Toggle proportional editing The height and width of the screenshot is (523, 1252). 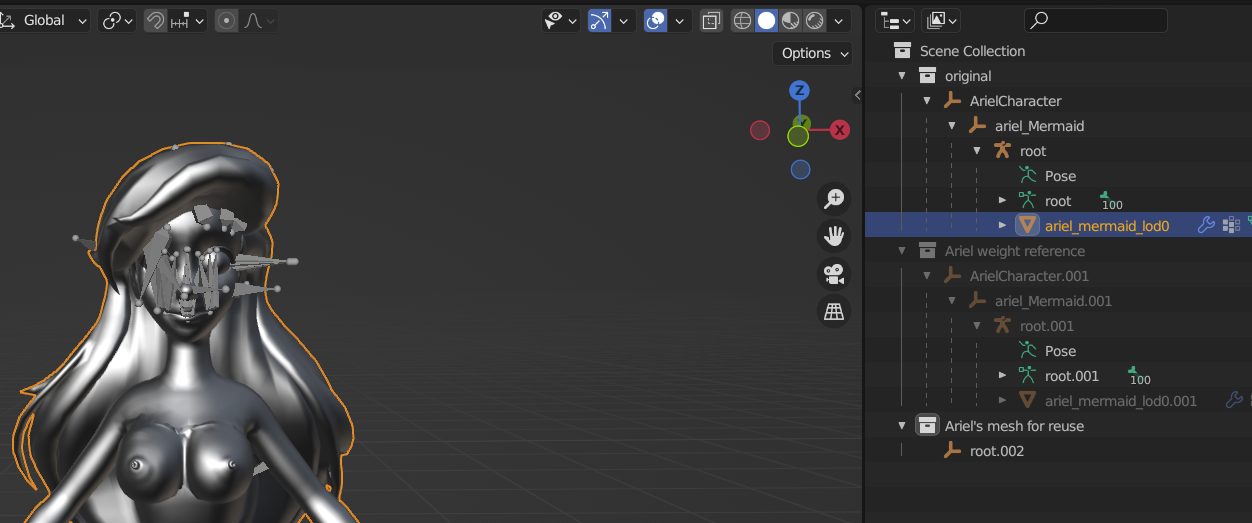click(227, 20)
